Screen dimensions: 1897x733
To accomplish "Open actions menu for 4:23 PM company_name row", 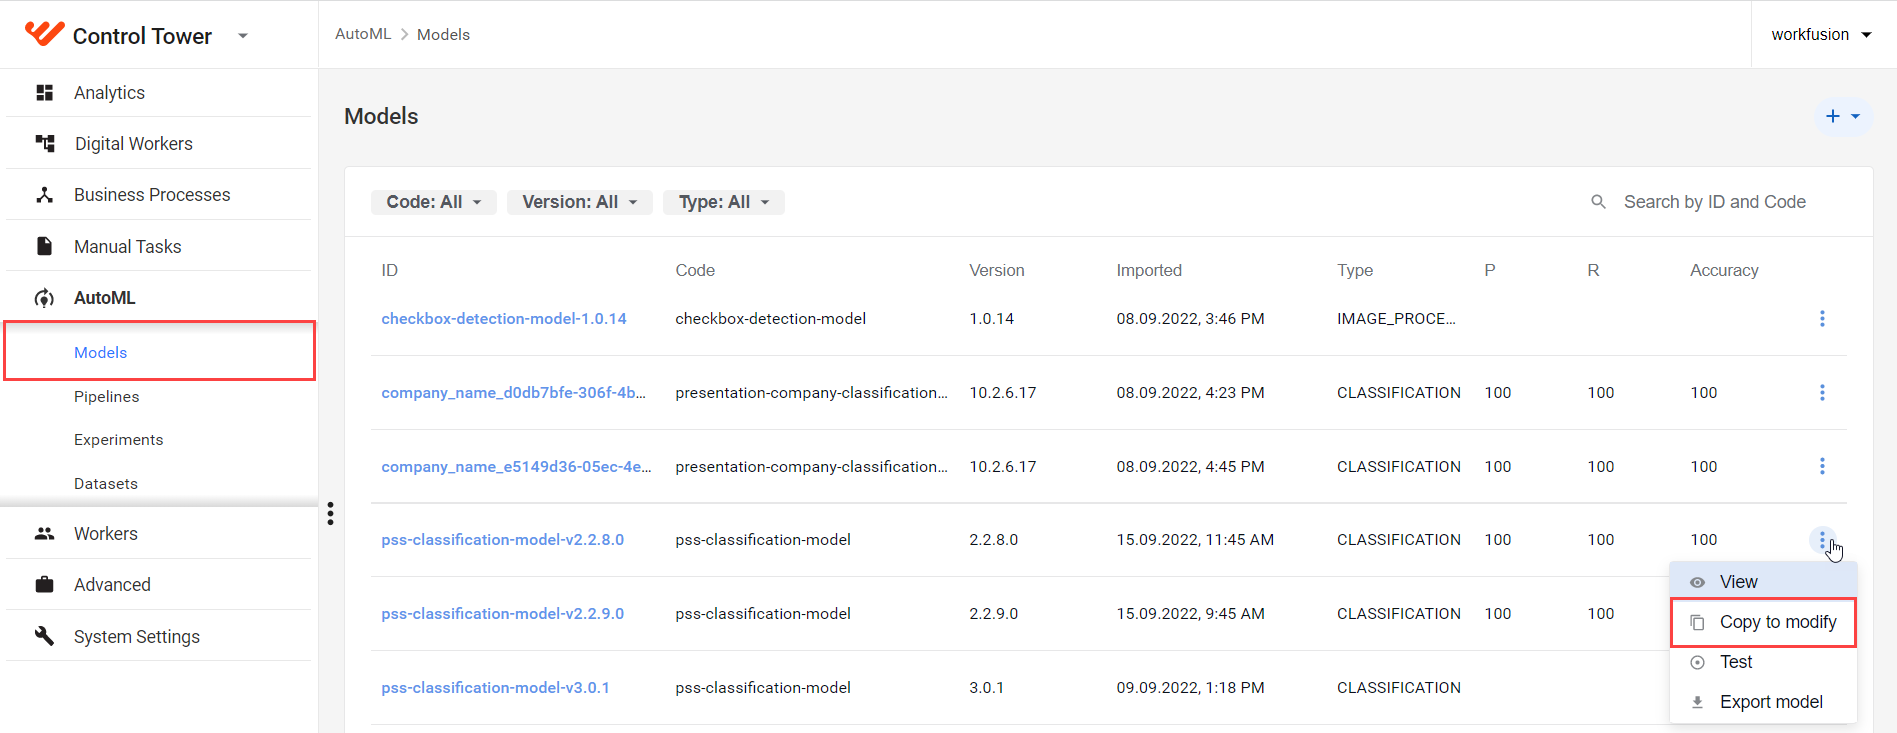I will [1822, 393].
